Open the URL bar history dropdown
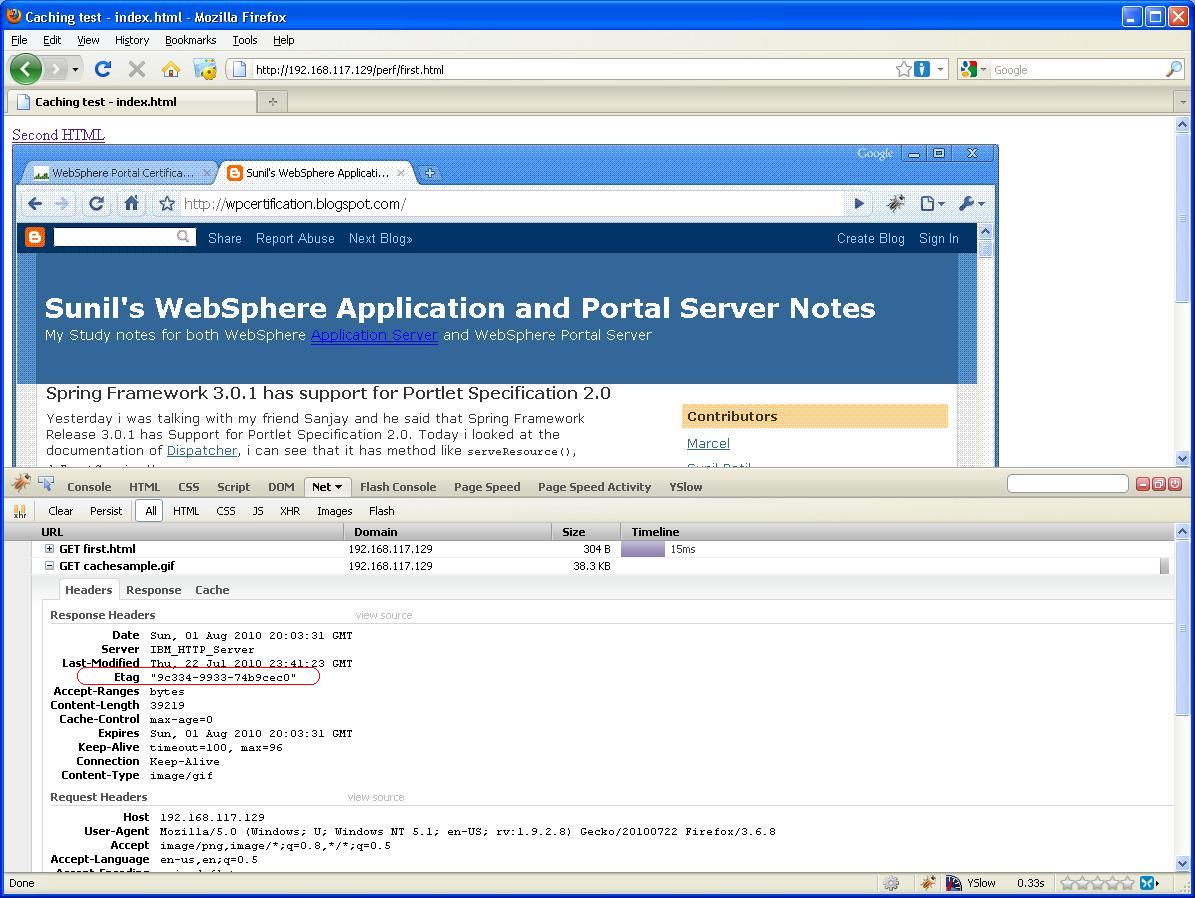 click(x=940, y=69)
